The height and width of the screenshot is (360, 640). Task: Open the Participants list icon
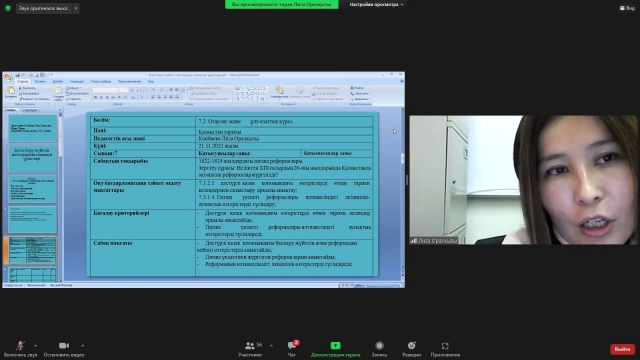point(250,345)
